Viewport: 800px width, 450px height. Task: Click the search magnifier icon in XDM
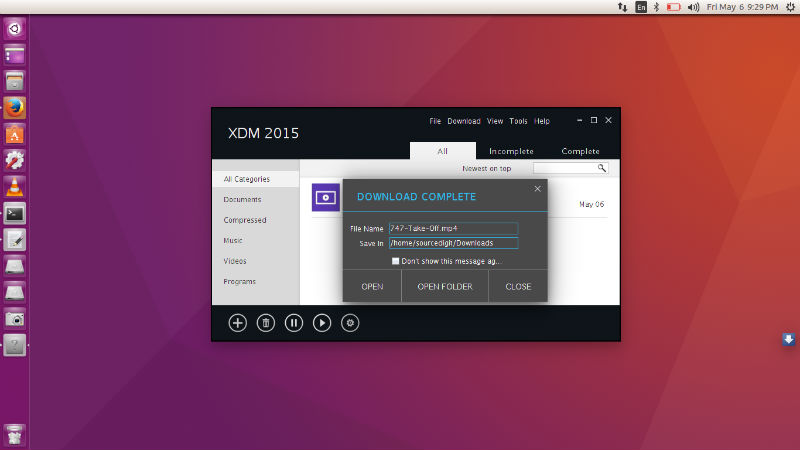(x=602, y=168)
